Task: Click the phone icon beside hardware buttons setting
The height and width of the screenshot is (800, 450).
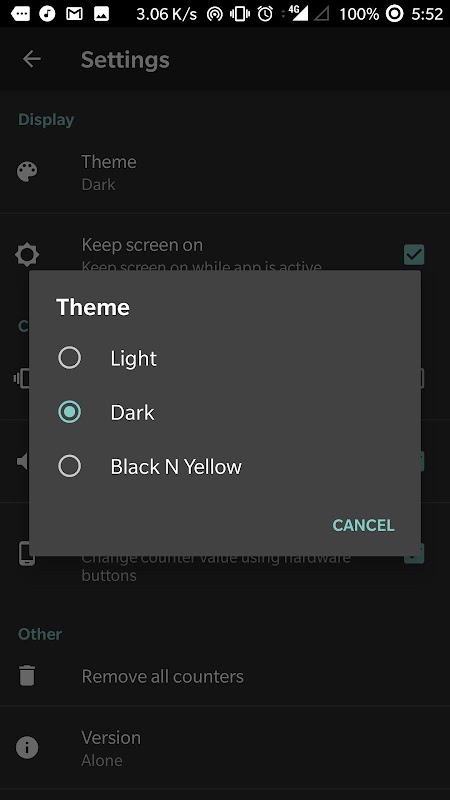Action: (27, 554)
